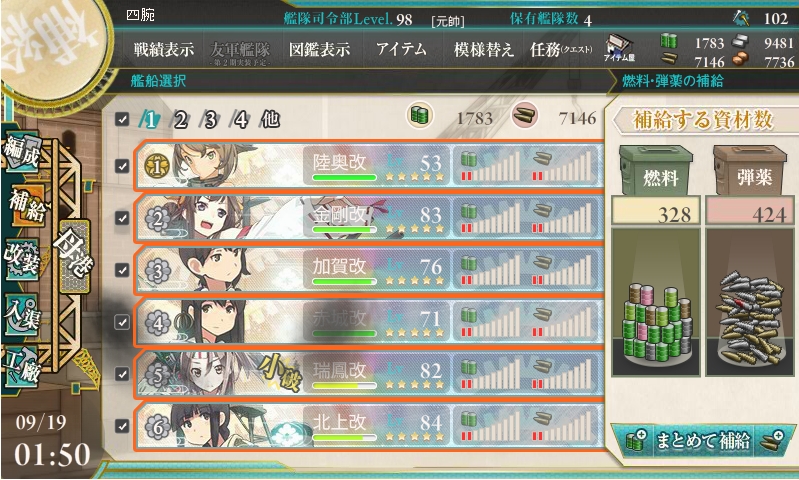Open the 戦績表示 records menu
The height and width of the screenshot is (480, 799).
pos(164,49)
